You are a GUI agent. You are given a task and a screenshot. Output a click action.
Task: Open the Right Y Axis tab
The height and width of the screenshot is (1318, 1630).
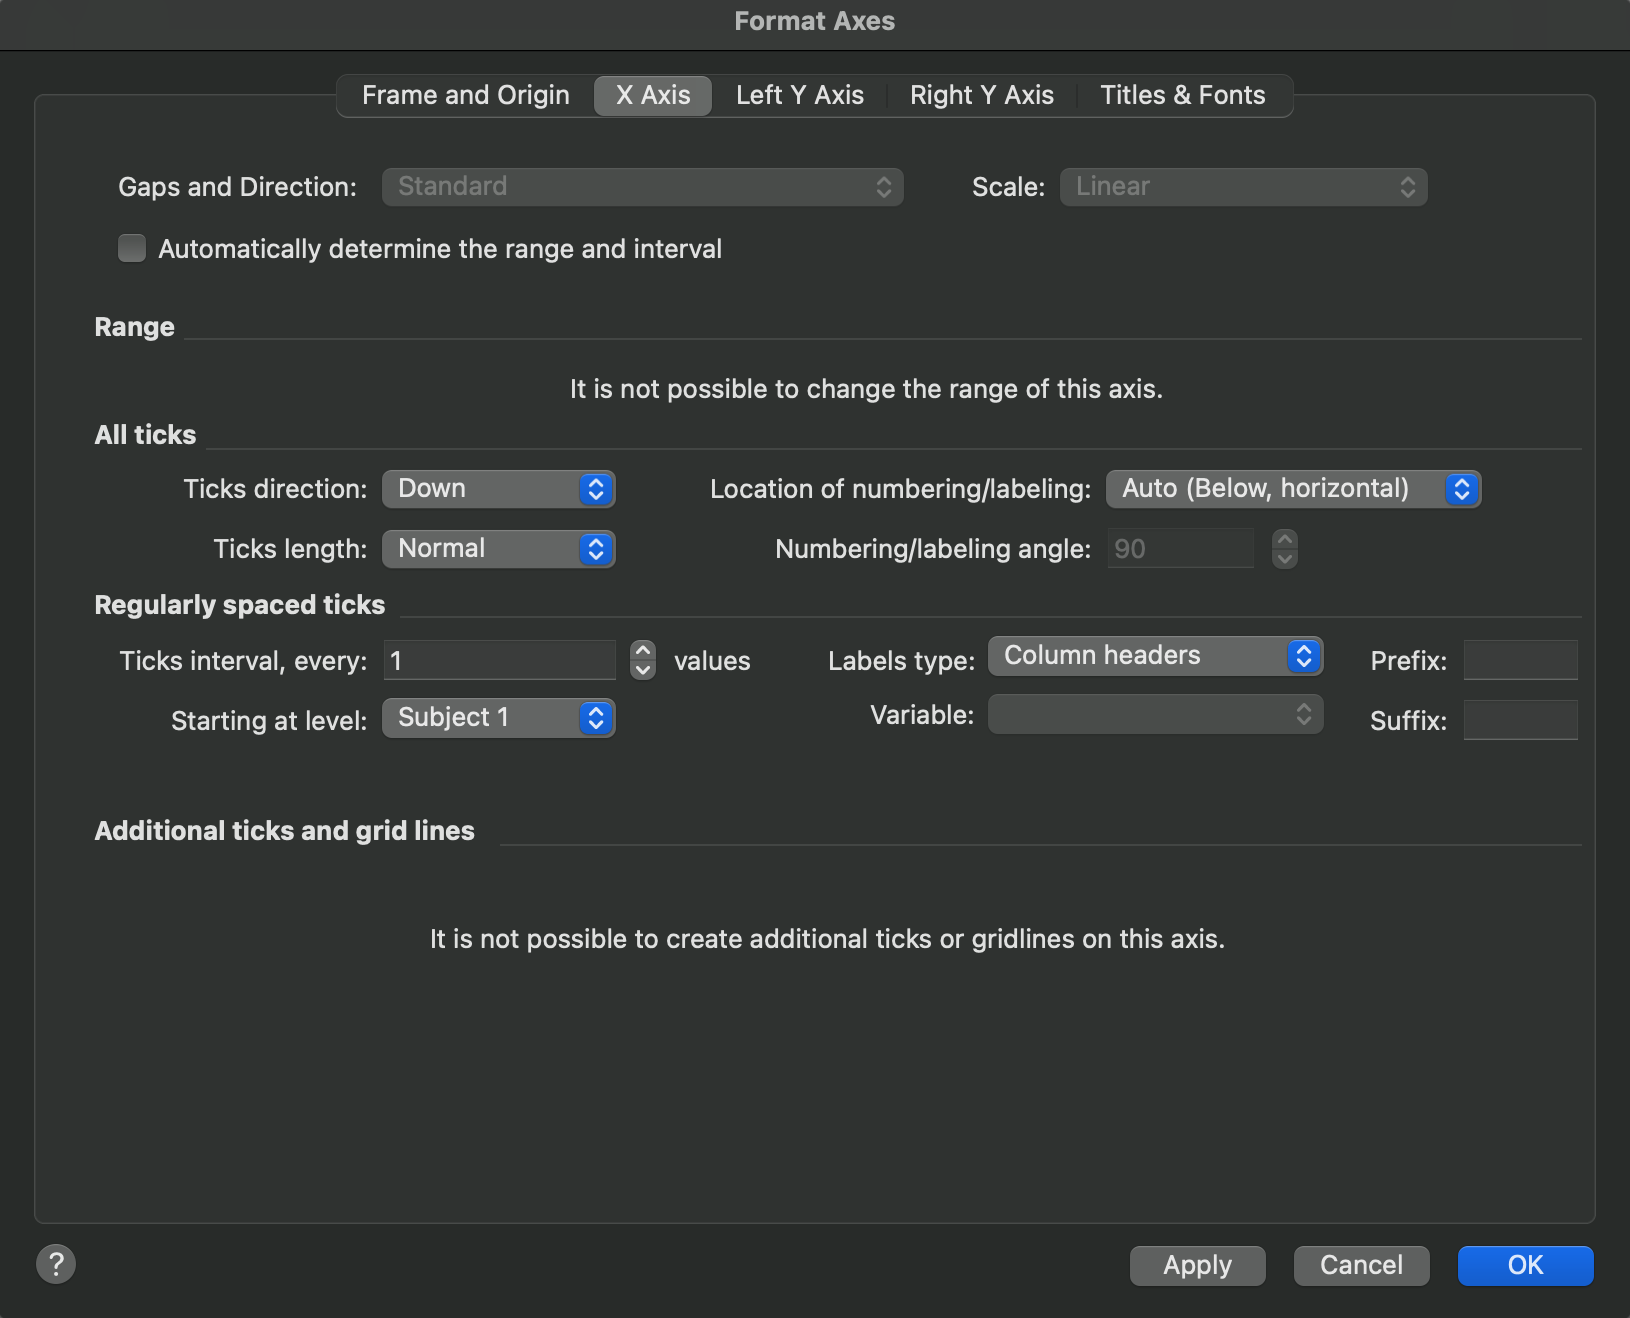(981, 96)
